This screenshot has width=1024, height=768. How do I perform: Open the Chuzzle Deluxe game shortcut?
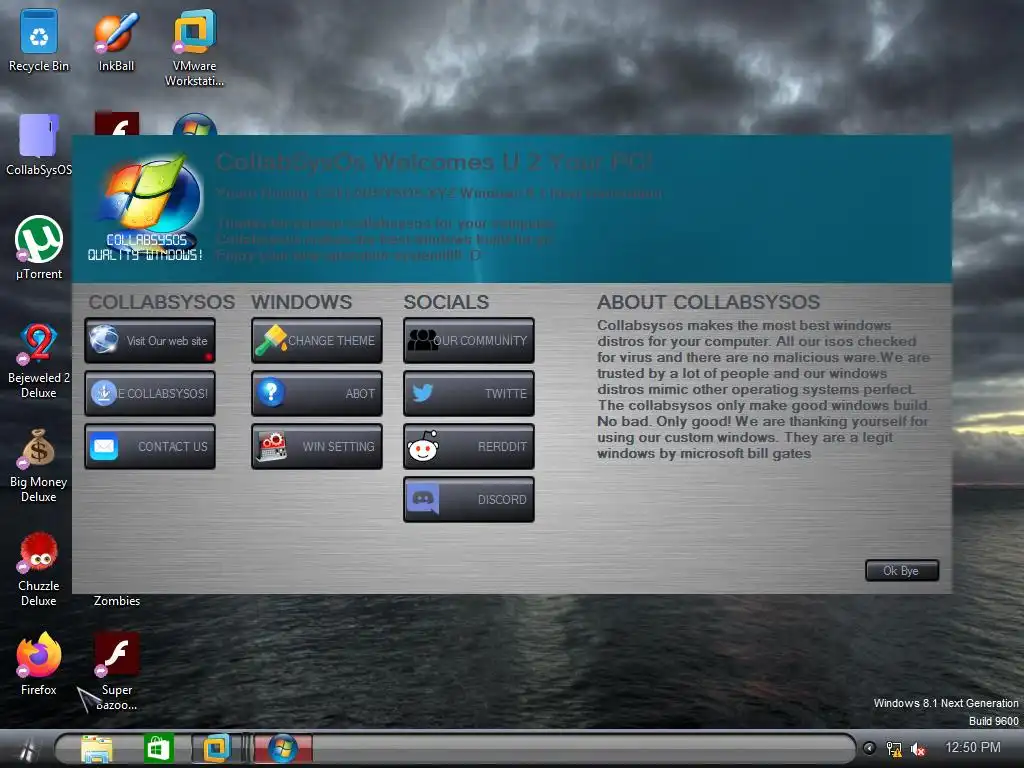[39, 569]
